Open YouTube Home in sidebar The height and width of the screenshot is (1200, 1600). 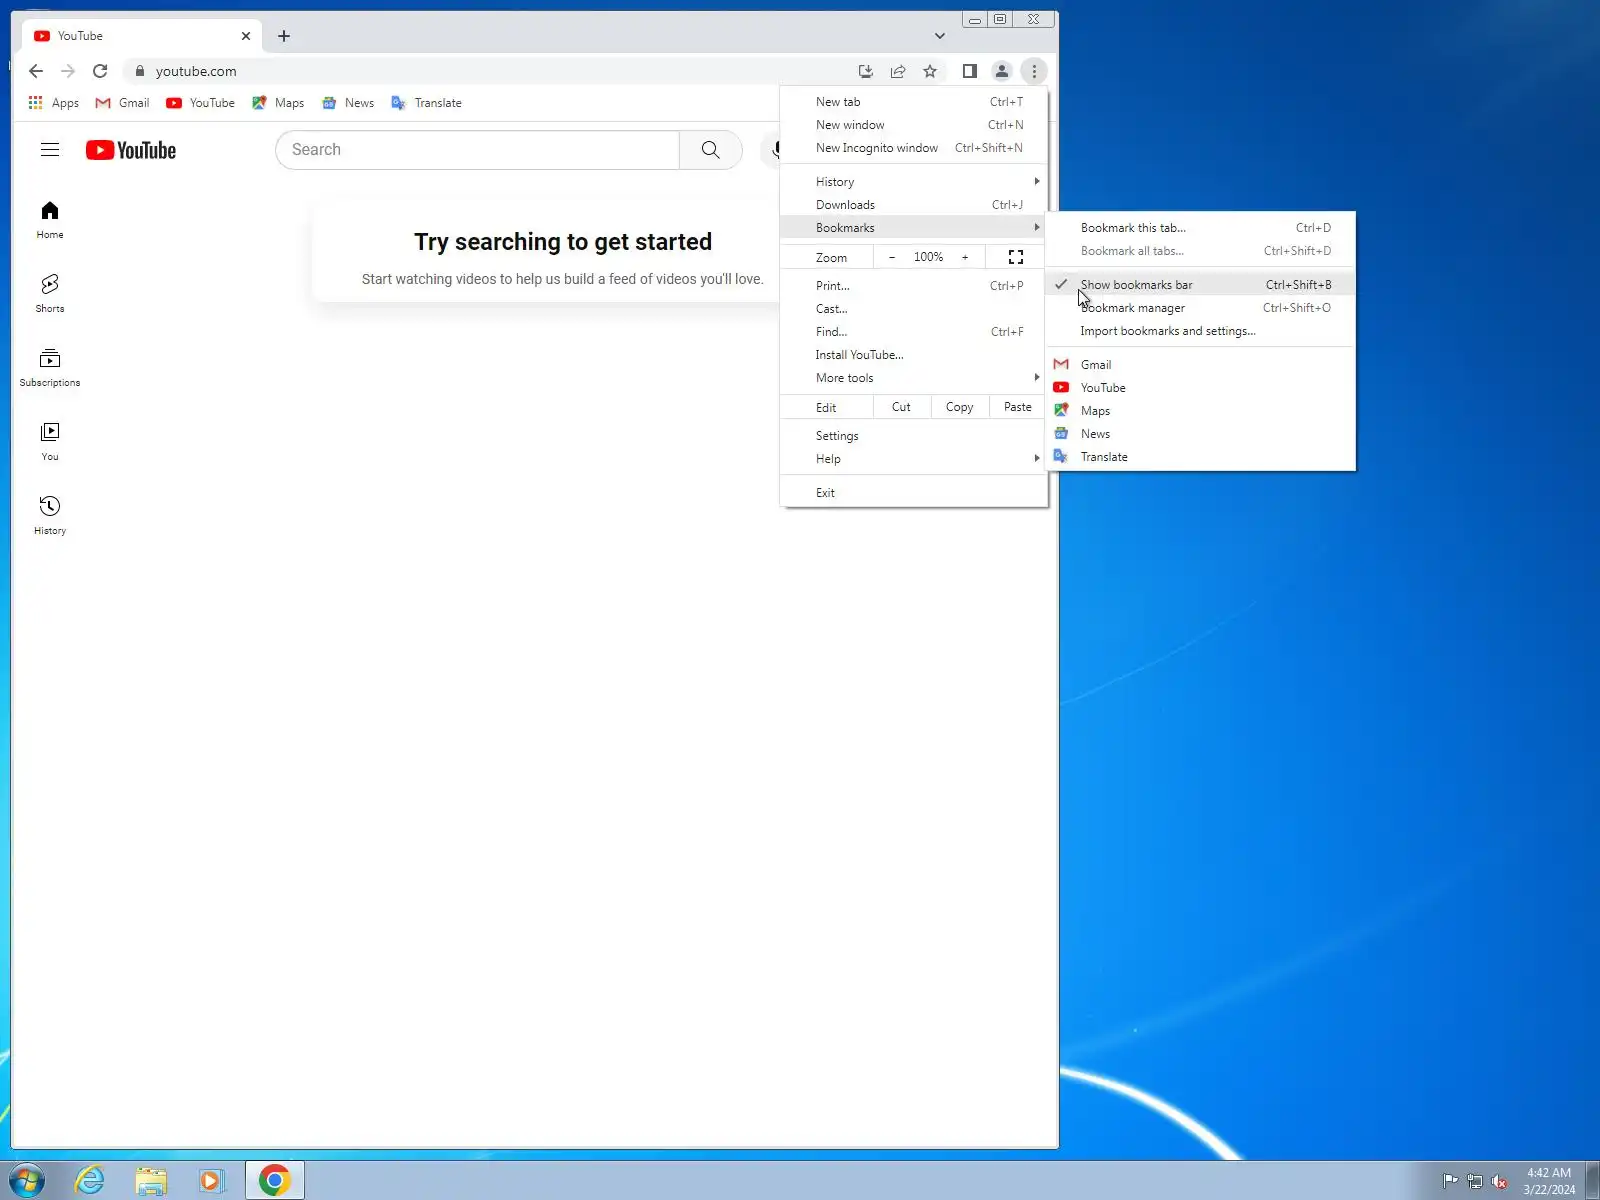50,220
